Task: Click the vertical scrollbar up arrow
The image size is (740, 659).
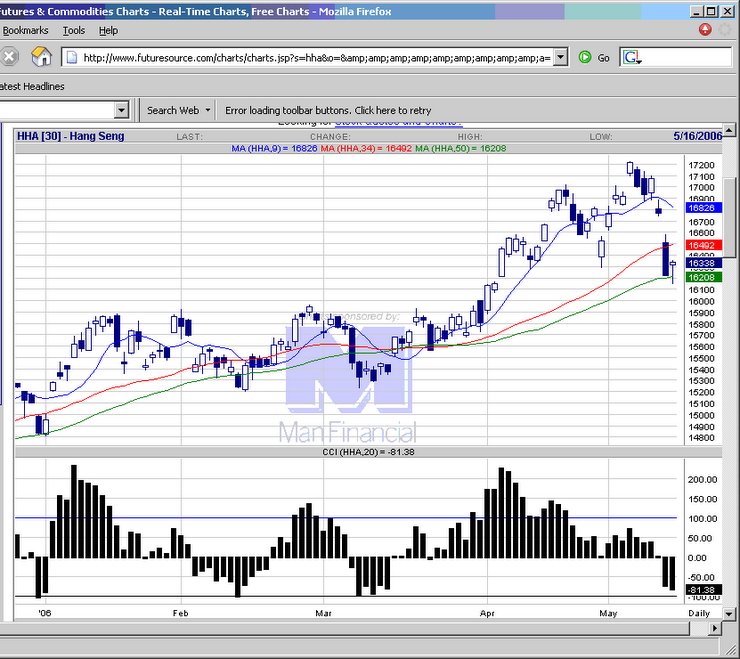Action: pos(729,130)
